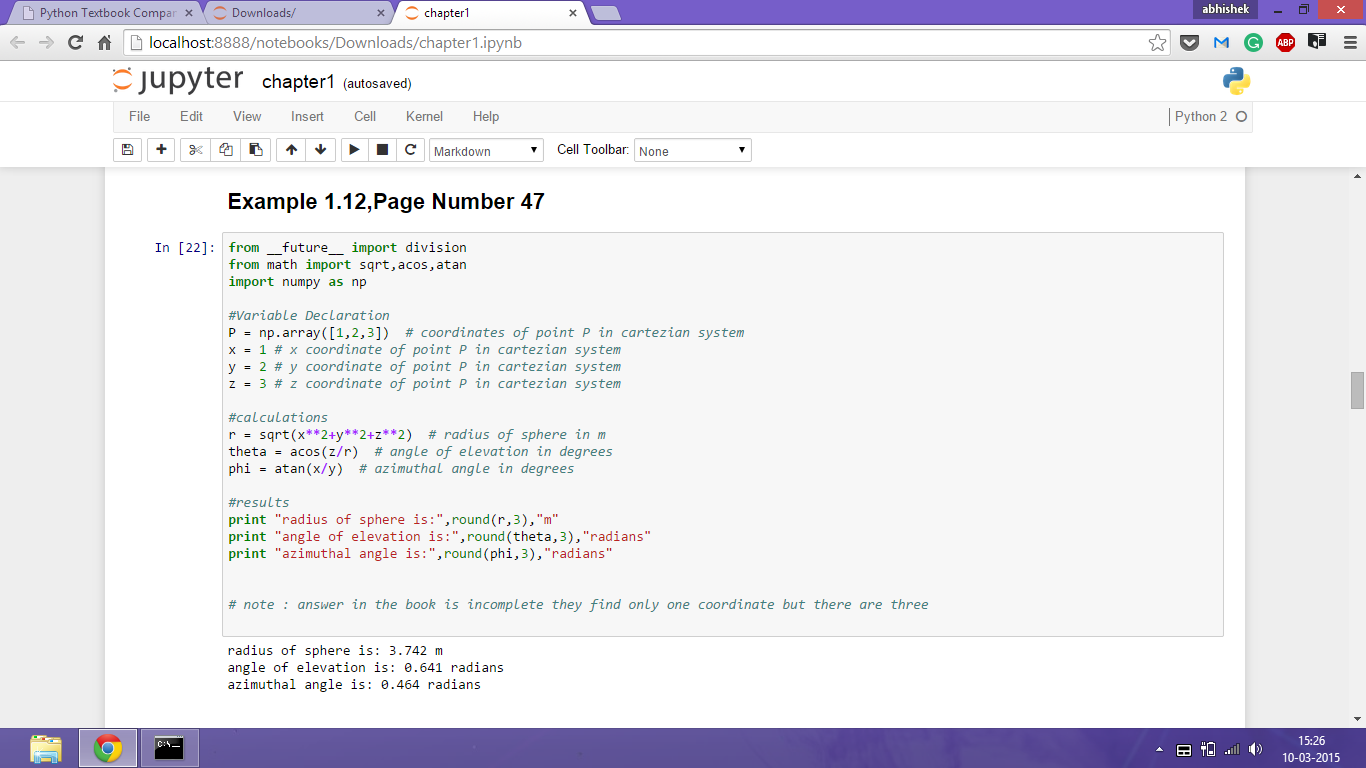Screen dimensions: 1366x768
Task: Expand the Cell Toolbar dropdown set to None
Action: point(692,151)
